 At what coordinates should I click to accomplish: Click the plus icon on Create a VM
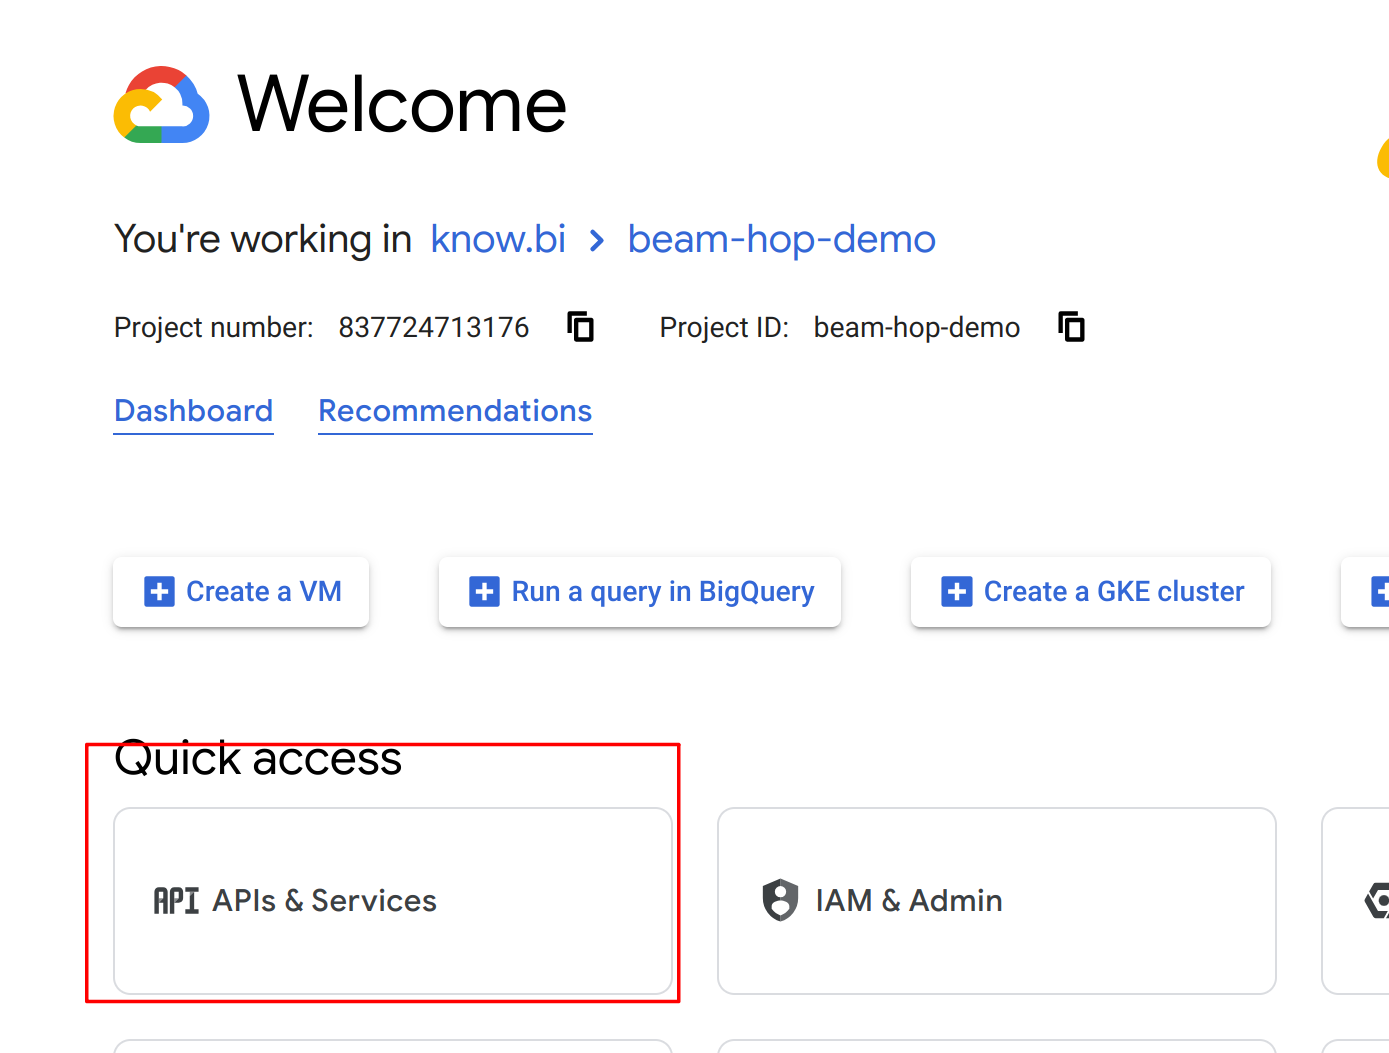click(159, 592)
